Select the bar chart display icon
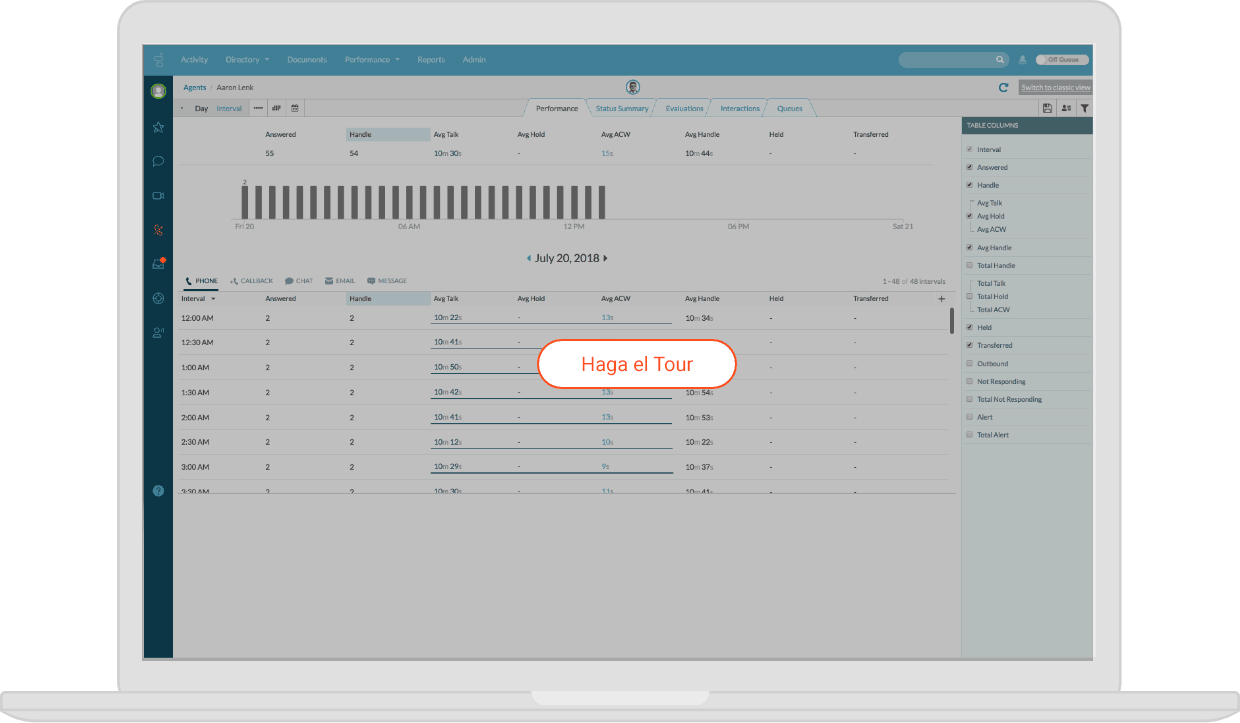 point(277,109)
